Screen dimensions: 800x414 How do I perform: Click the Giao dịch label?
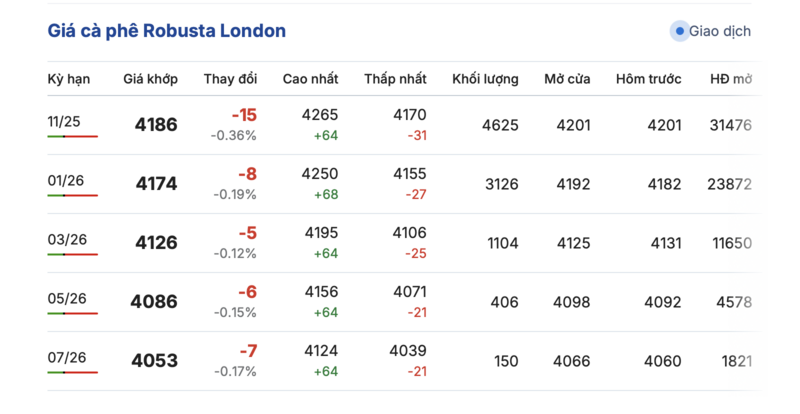pos(720,31)
